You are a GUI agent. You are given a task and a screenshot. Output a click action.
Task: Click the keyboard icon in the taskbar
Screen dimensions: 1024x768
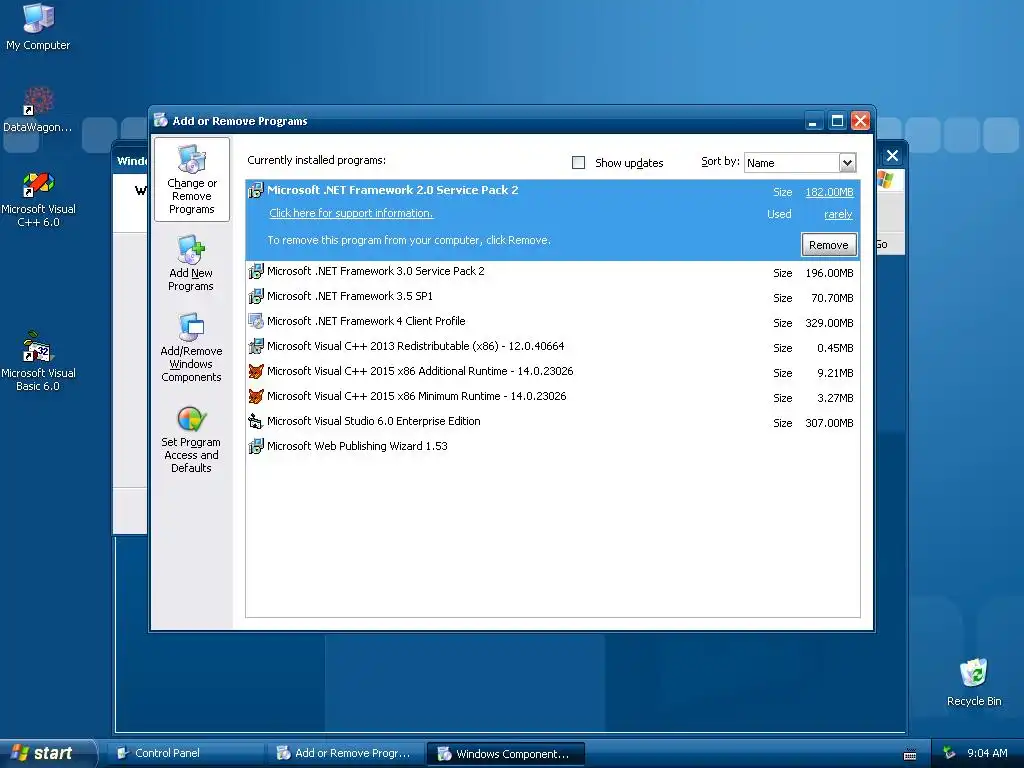[910, 754]
